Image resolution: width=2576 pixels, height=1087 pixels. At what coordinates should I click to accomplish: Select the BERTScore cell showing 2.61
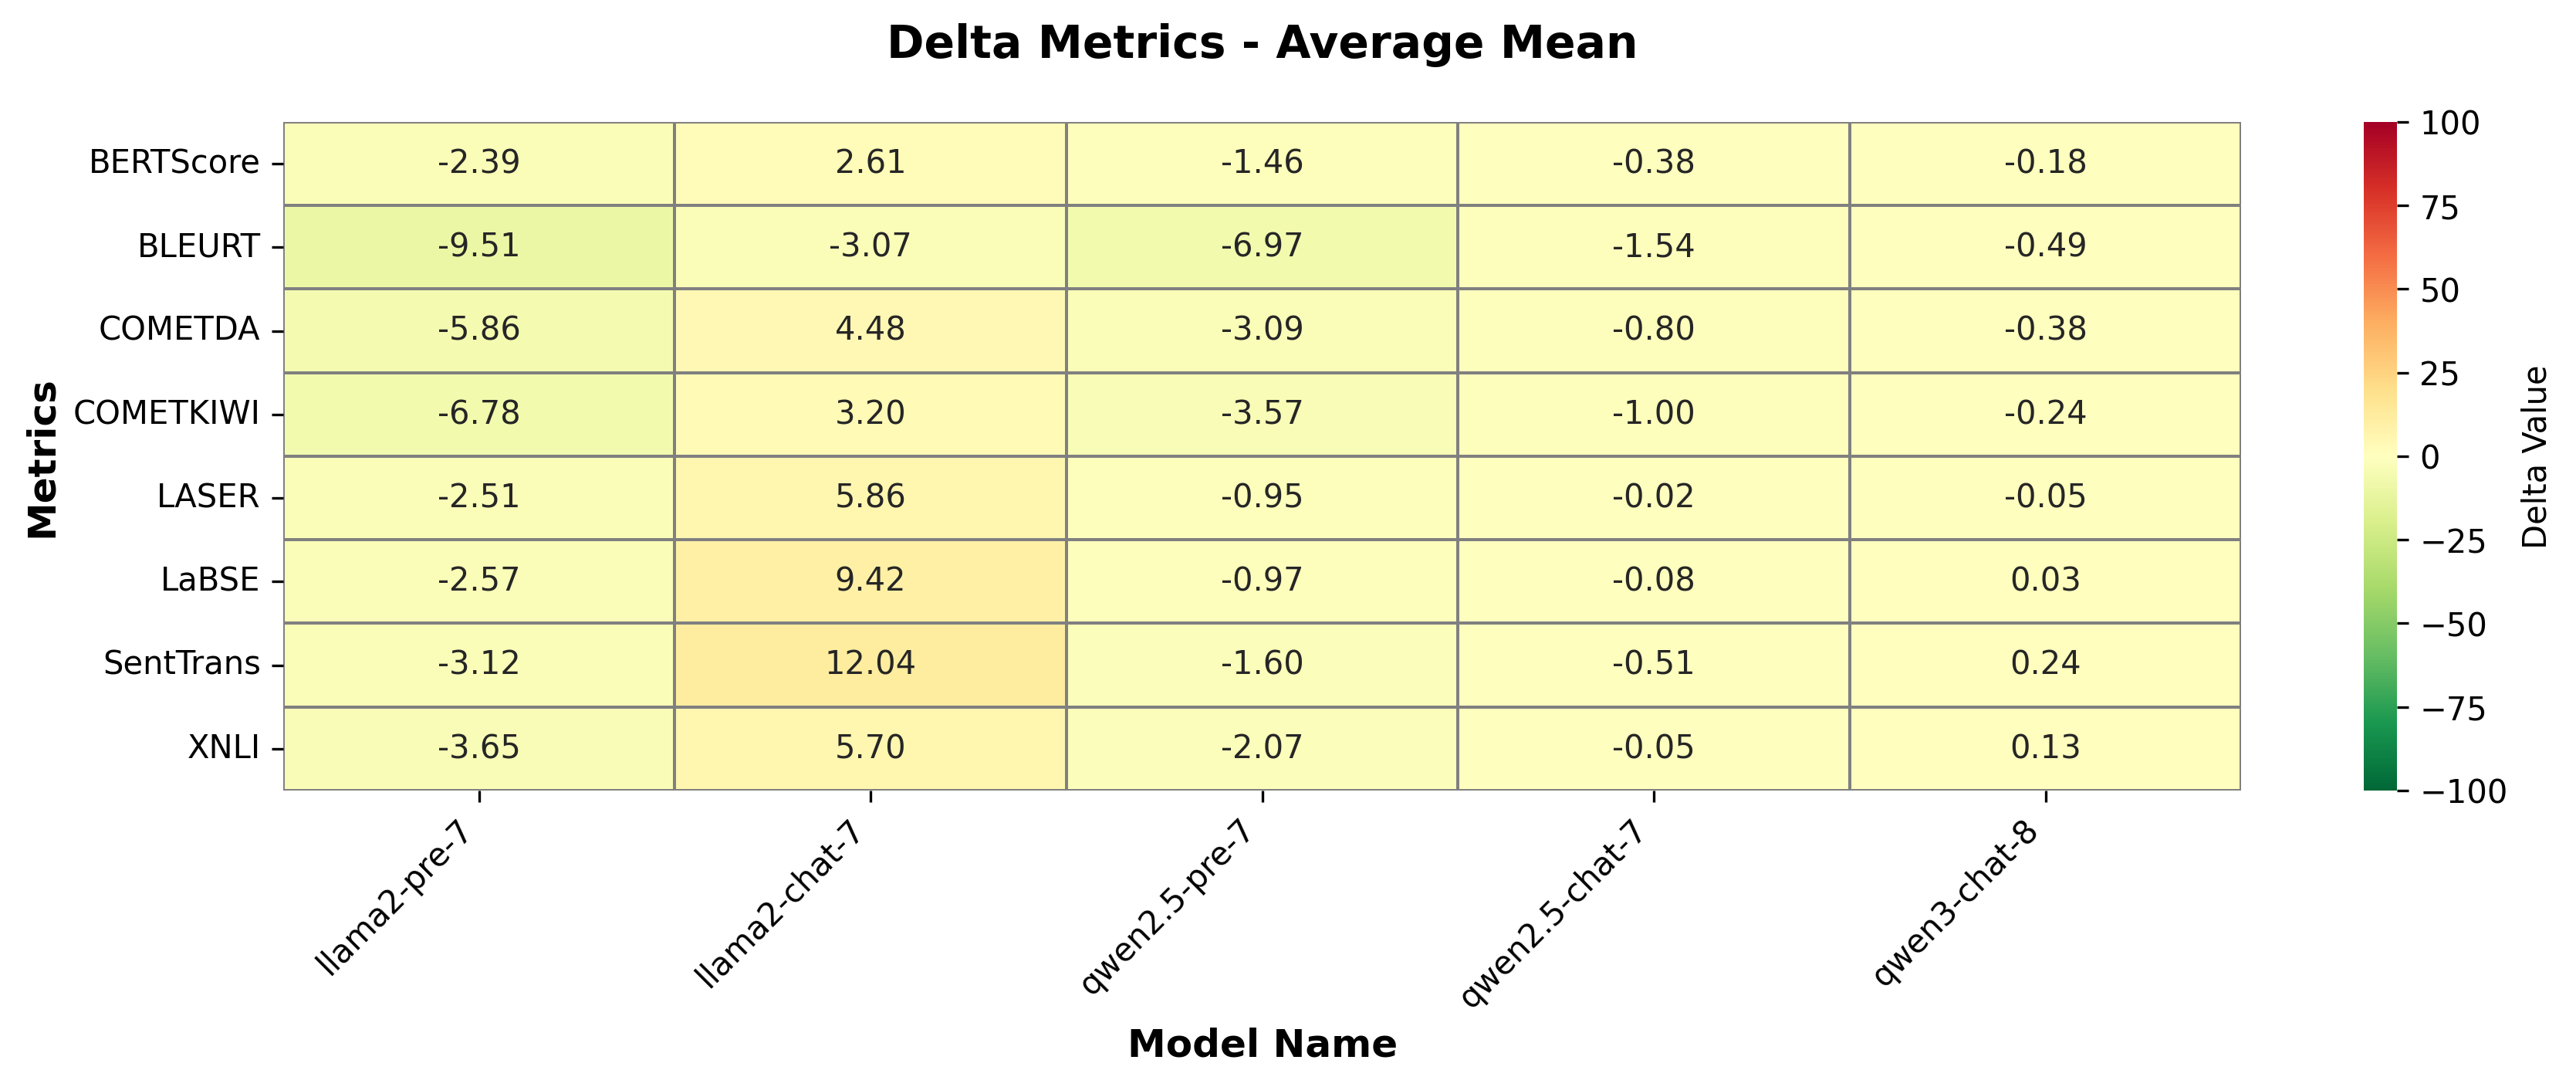[870, 162]
